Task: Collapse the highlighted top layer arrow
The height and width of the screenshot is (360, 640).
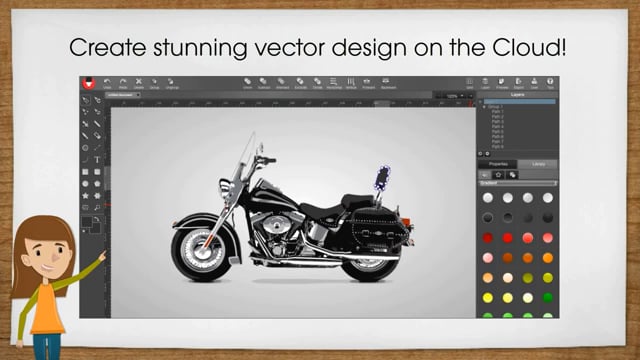Action: click(x=481, y=101)
